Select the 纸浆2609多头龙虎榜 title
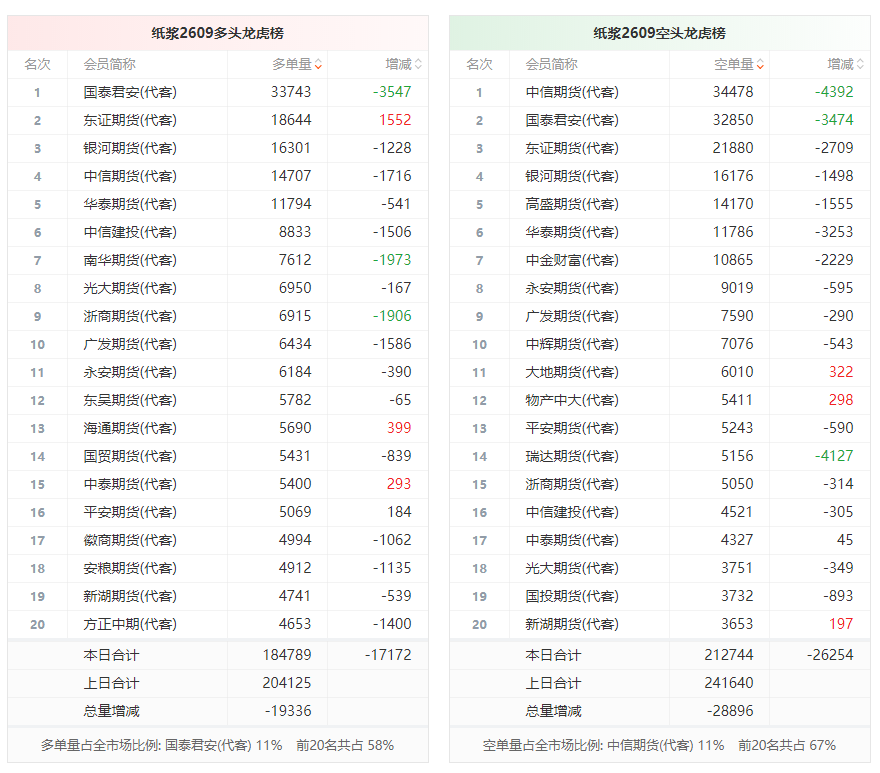Viewport: 880px width, 773px height. [218, 33]
